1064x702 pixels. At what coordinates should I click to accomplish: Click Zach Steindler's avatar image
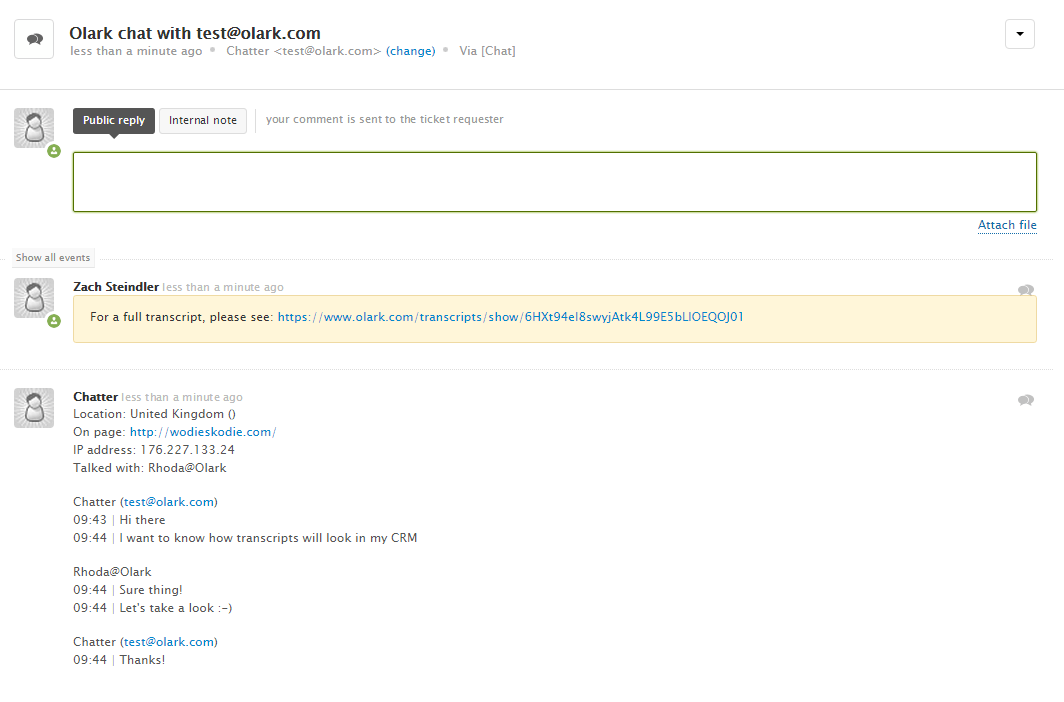tap(34, 298)
